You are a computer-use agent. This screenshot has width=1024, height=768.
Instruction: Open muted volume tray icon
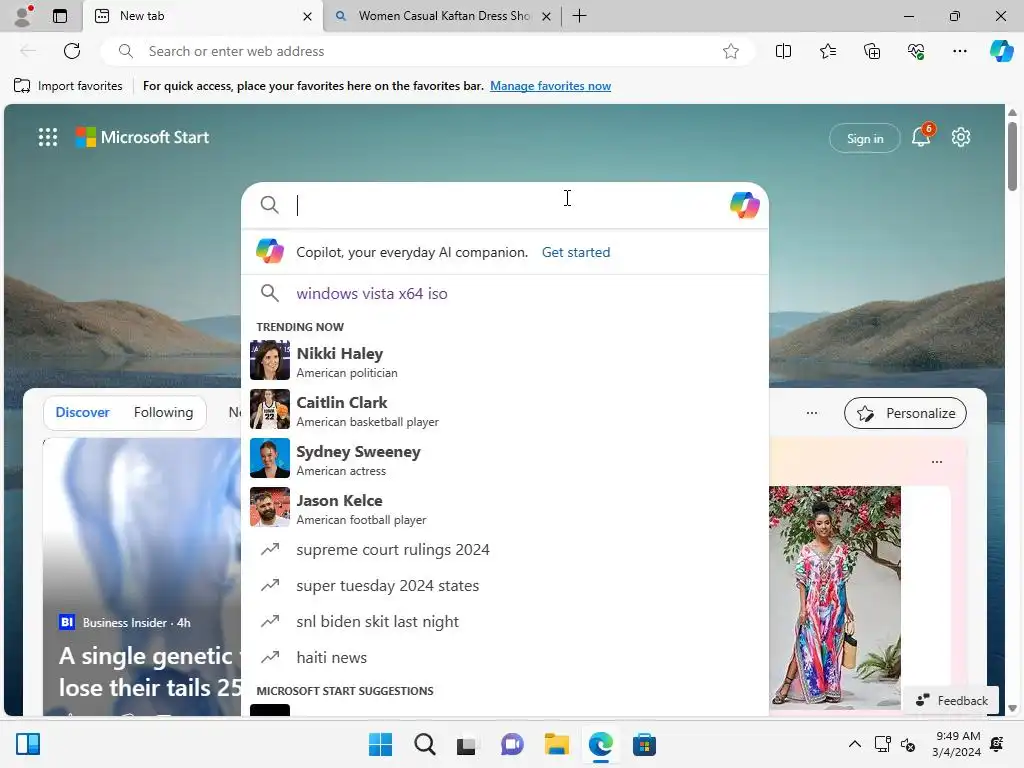908,744
